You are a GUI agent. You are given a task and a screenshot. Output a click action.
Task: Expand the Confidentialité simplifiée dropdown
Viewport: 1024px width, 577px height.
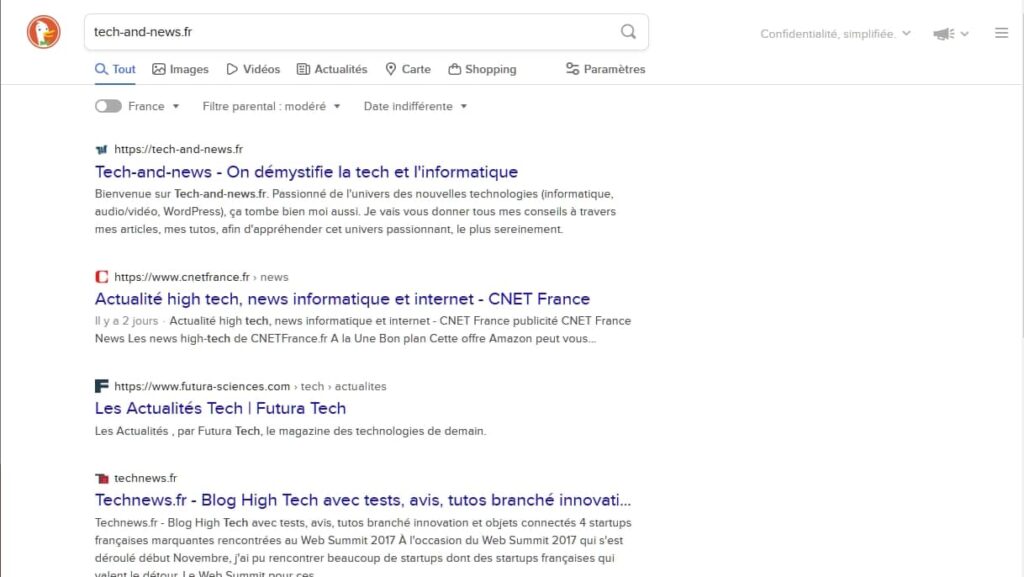(833, 33)
